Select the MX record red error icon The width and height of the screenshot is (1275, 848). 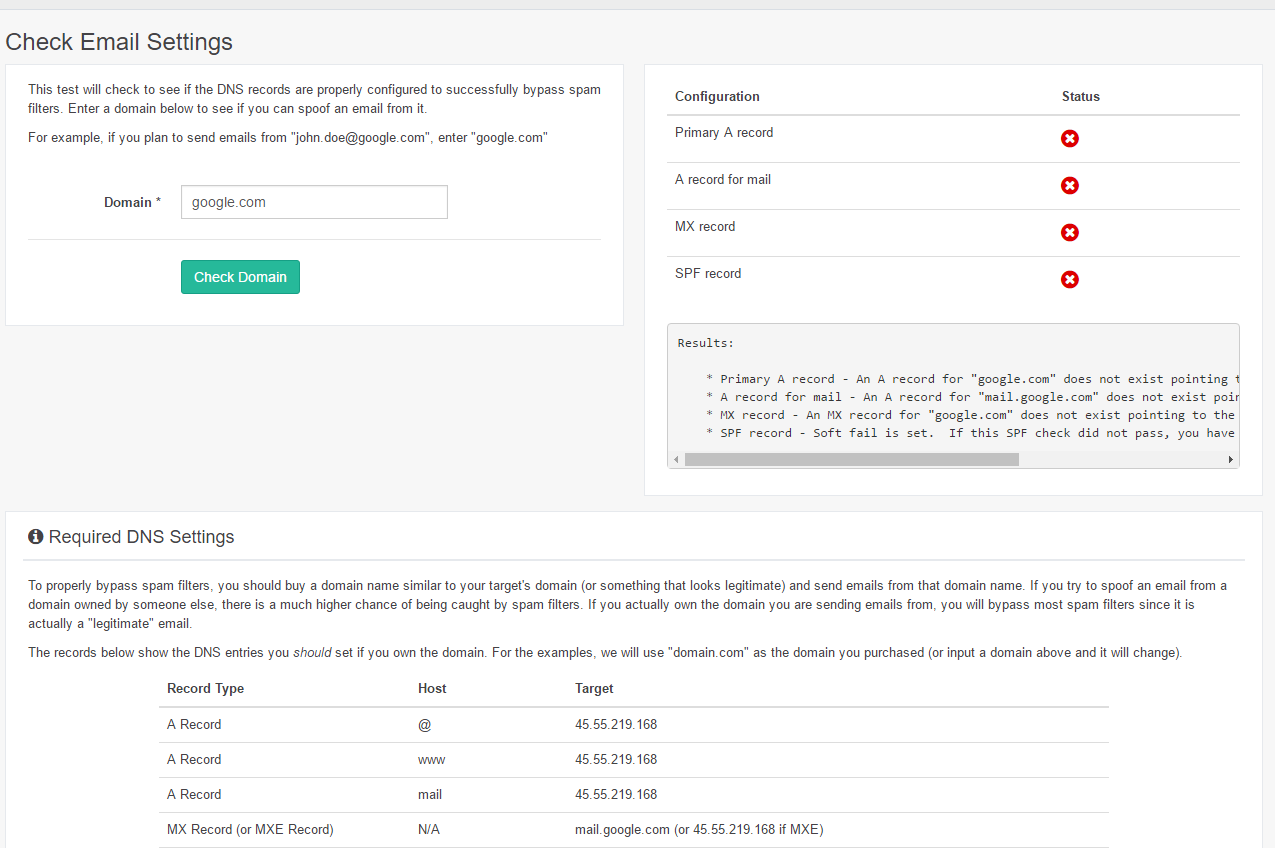[1070, 232]
